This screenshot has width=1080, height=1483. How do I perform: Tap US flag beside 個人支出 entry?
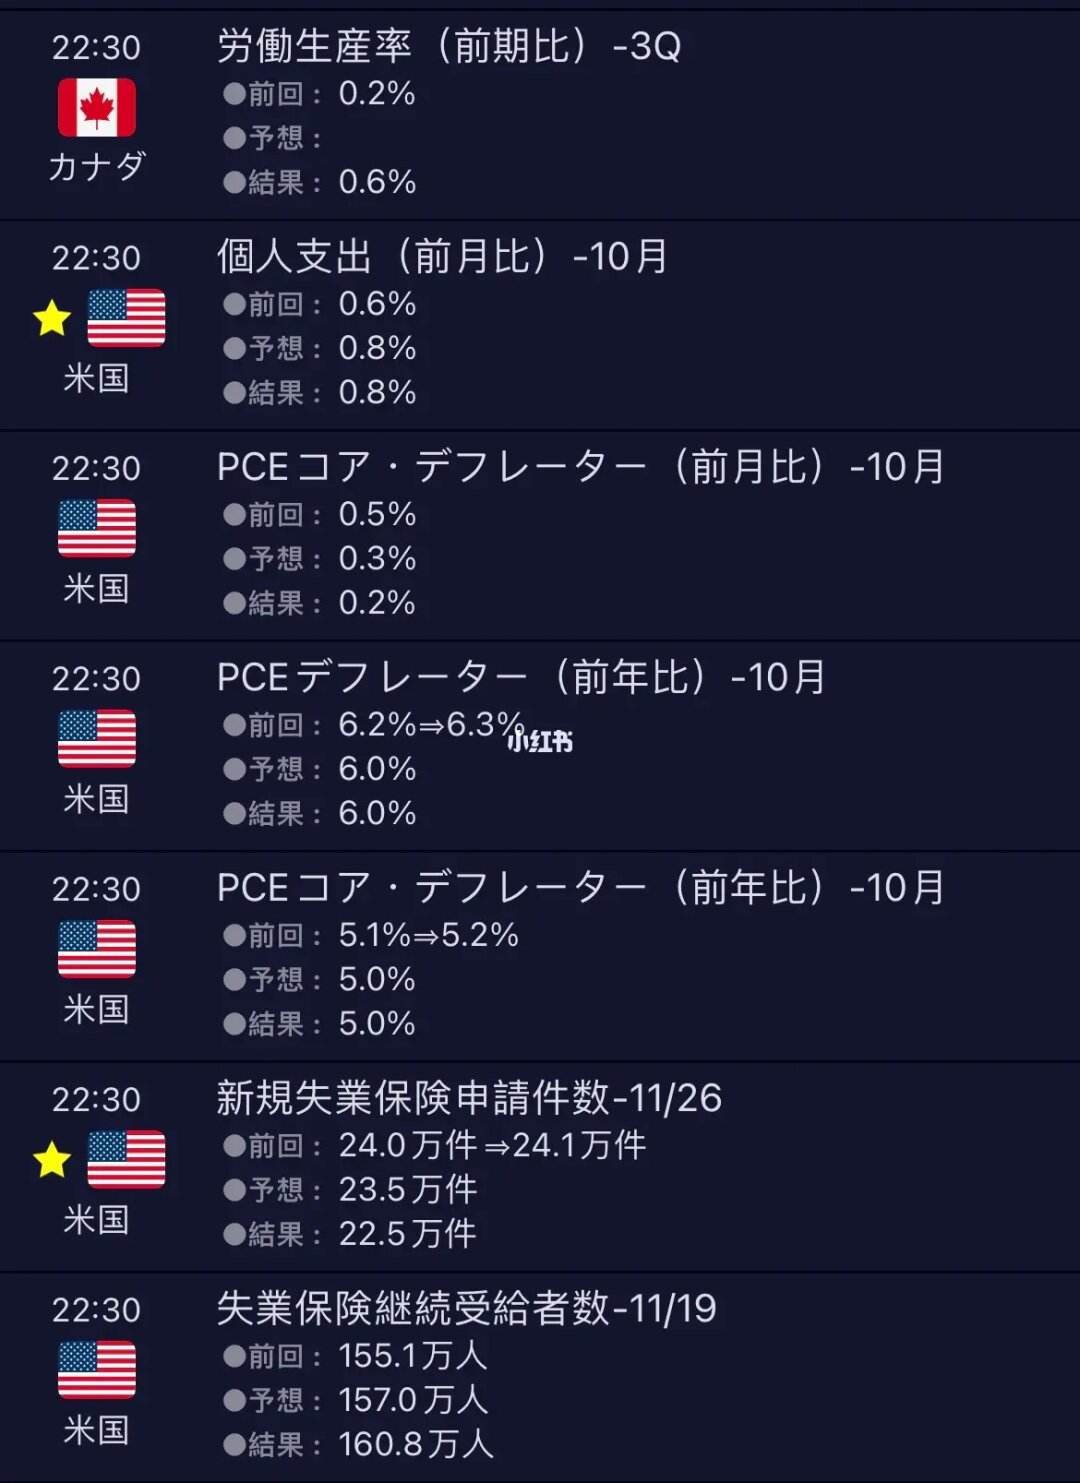[126, 318]
